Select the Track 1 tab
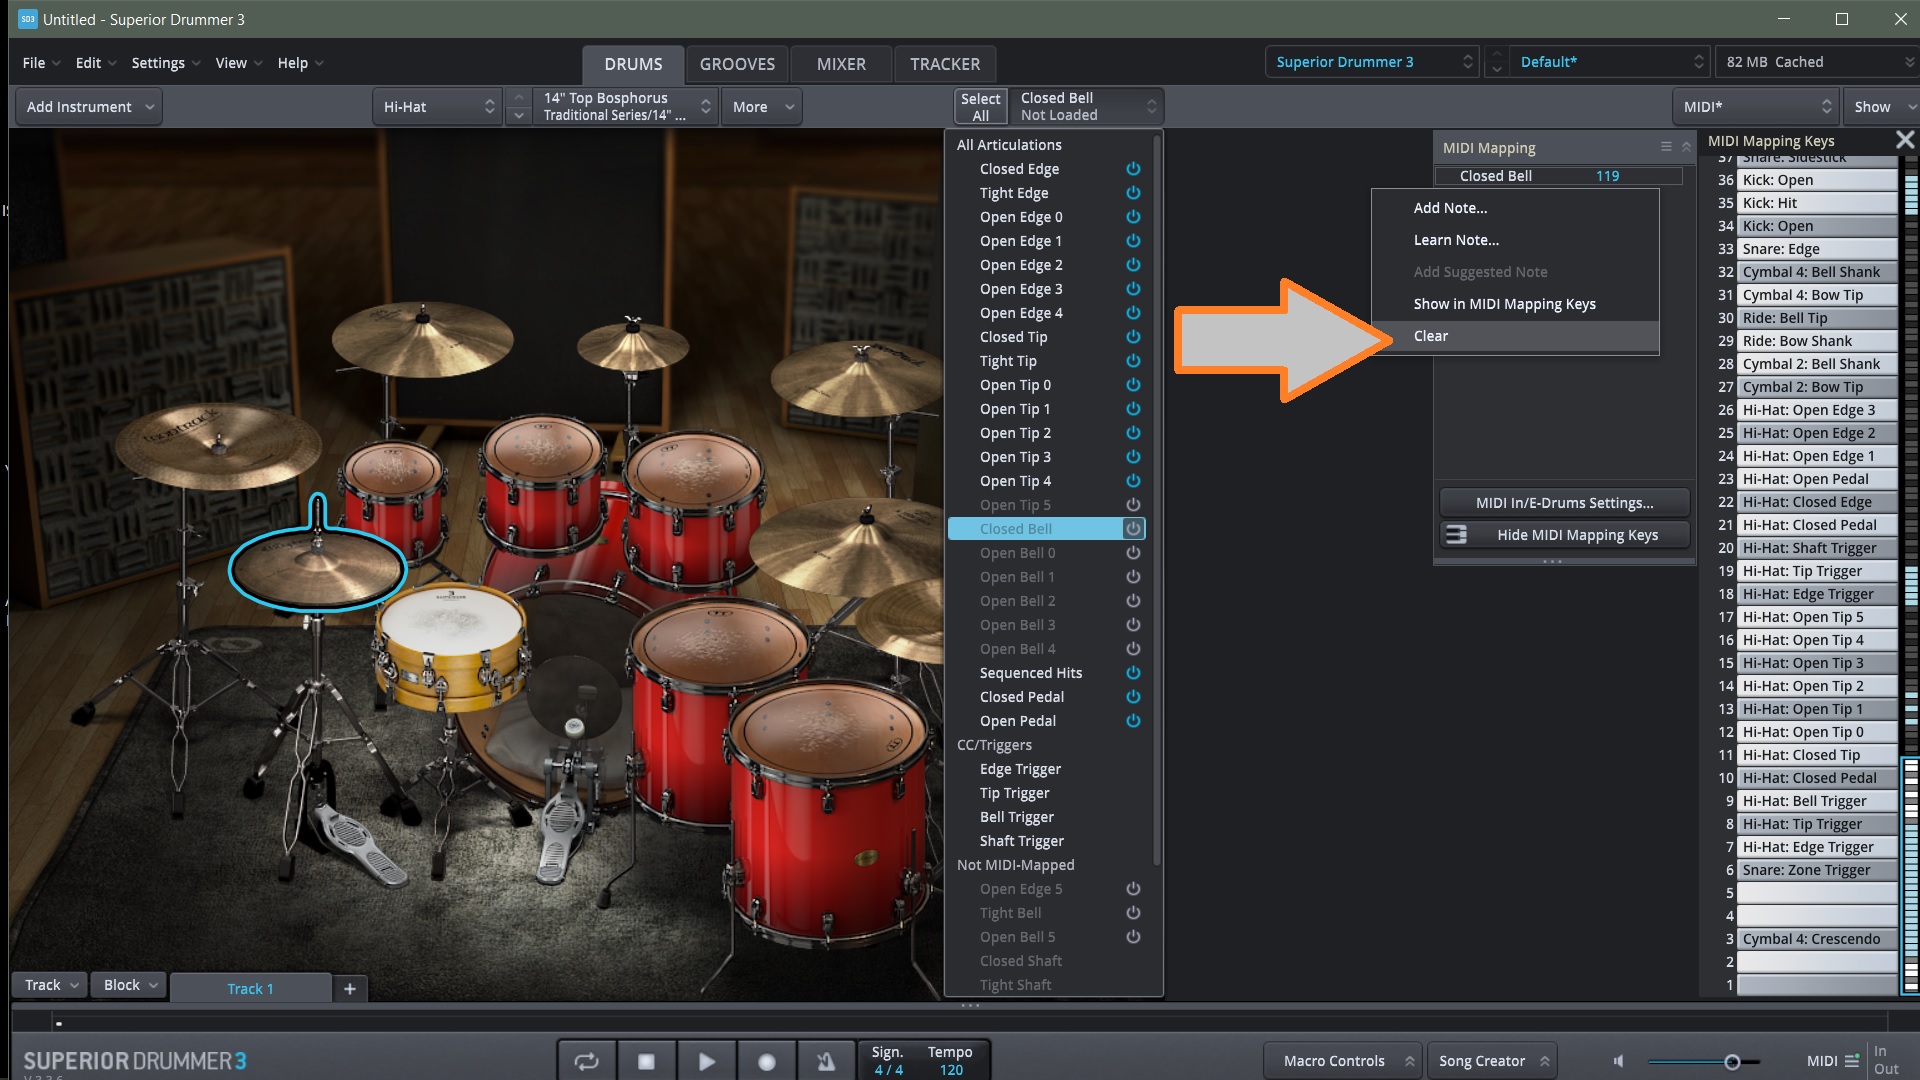The width and height of the screenshot is (1920, 1080). (x=250, y=988)
